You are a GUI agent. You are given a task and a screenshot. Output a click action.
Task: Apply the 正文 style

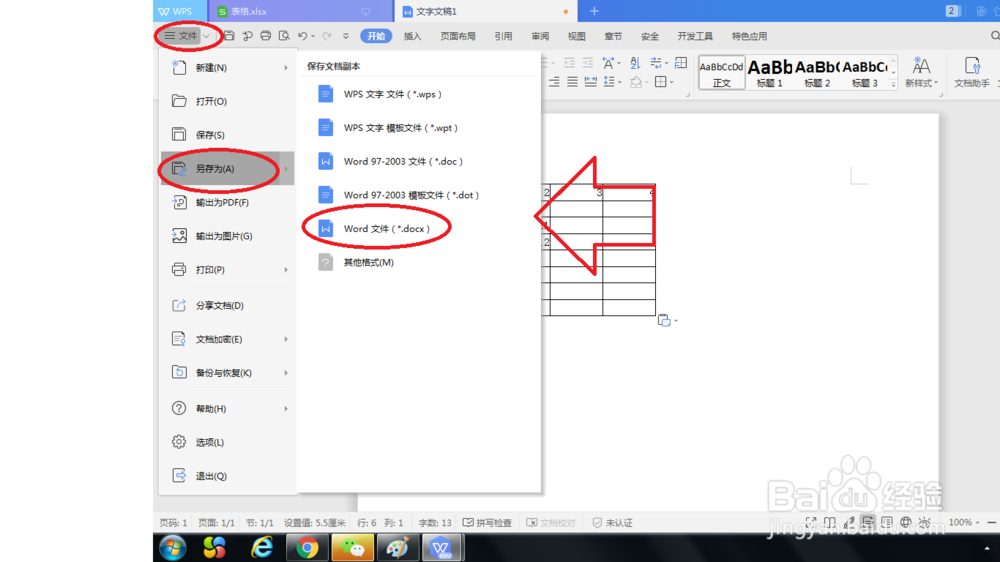click(x=722, y=72)
